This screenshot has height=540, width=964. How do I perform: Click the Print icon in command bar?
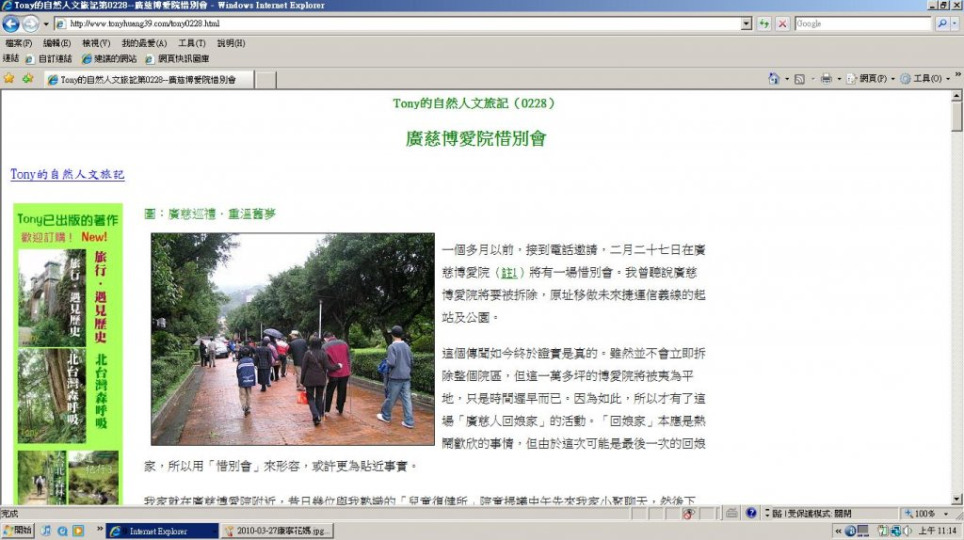[826, 79]
